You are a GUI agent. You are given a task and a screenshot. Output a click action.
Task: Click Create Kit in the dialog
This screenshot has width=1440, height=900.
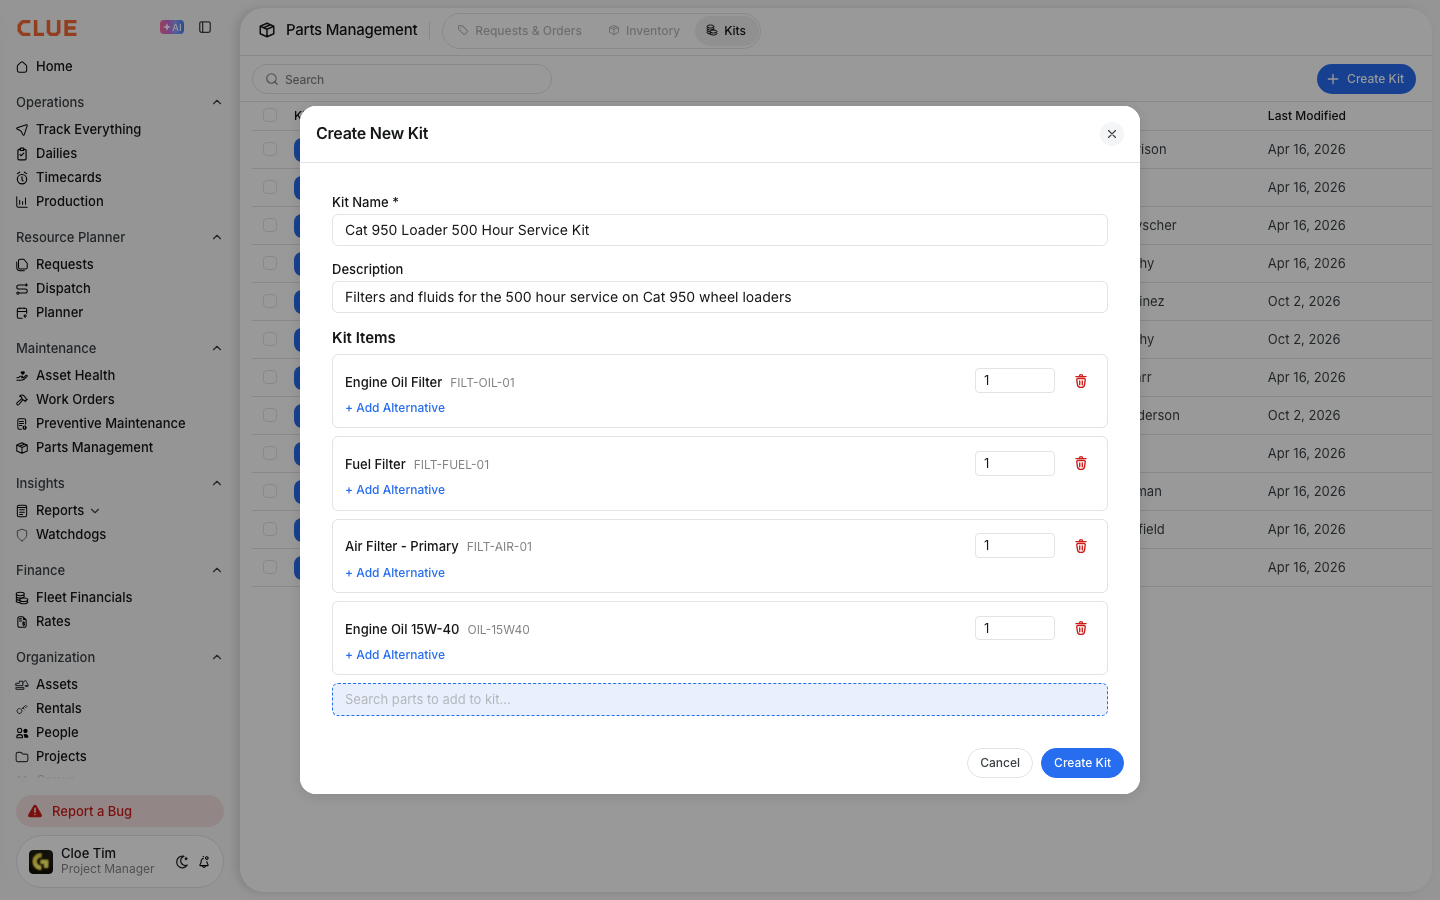coord(1082,763)
